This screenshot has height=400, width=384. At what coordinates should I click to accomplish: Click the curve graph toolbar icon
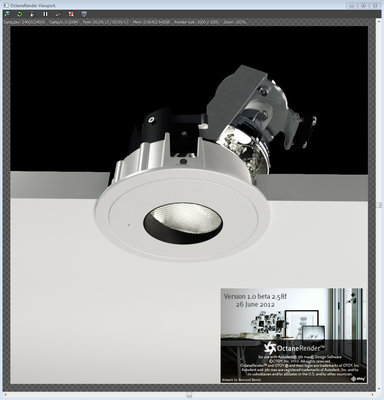pos(58,14)
